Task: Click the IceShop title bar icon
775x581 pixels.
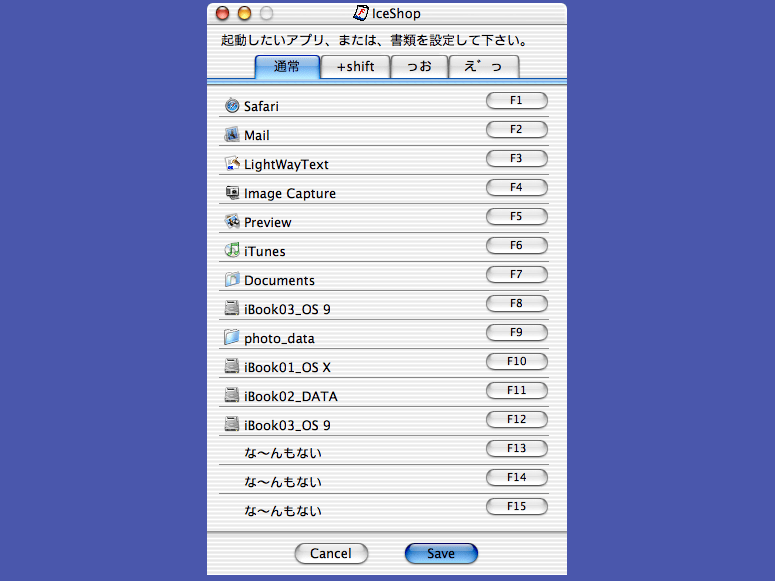Action: point(361,13)
